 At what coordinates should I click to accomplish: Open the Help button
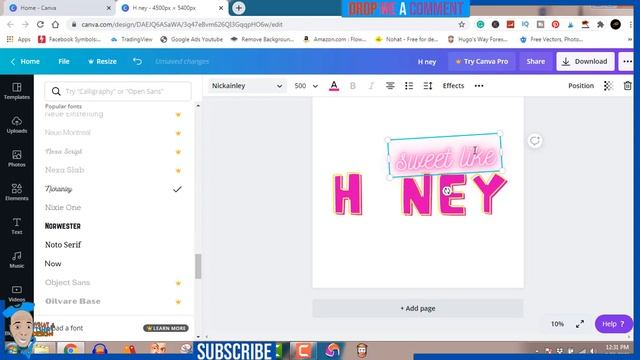click(613, 324)
